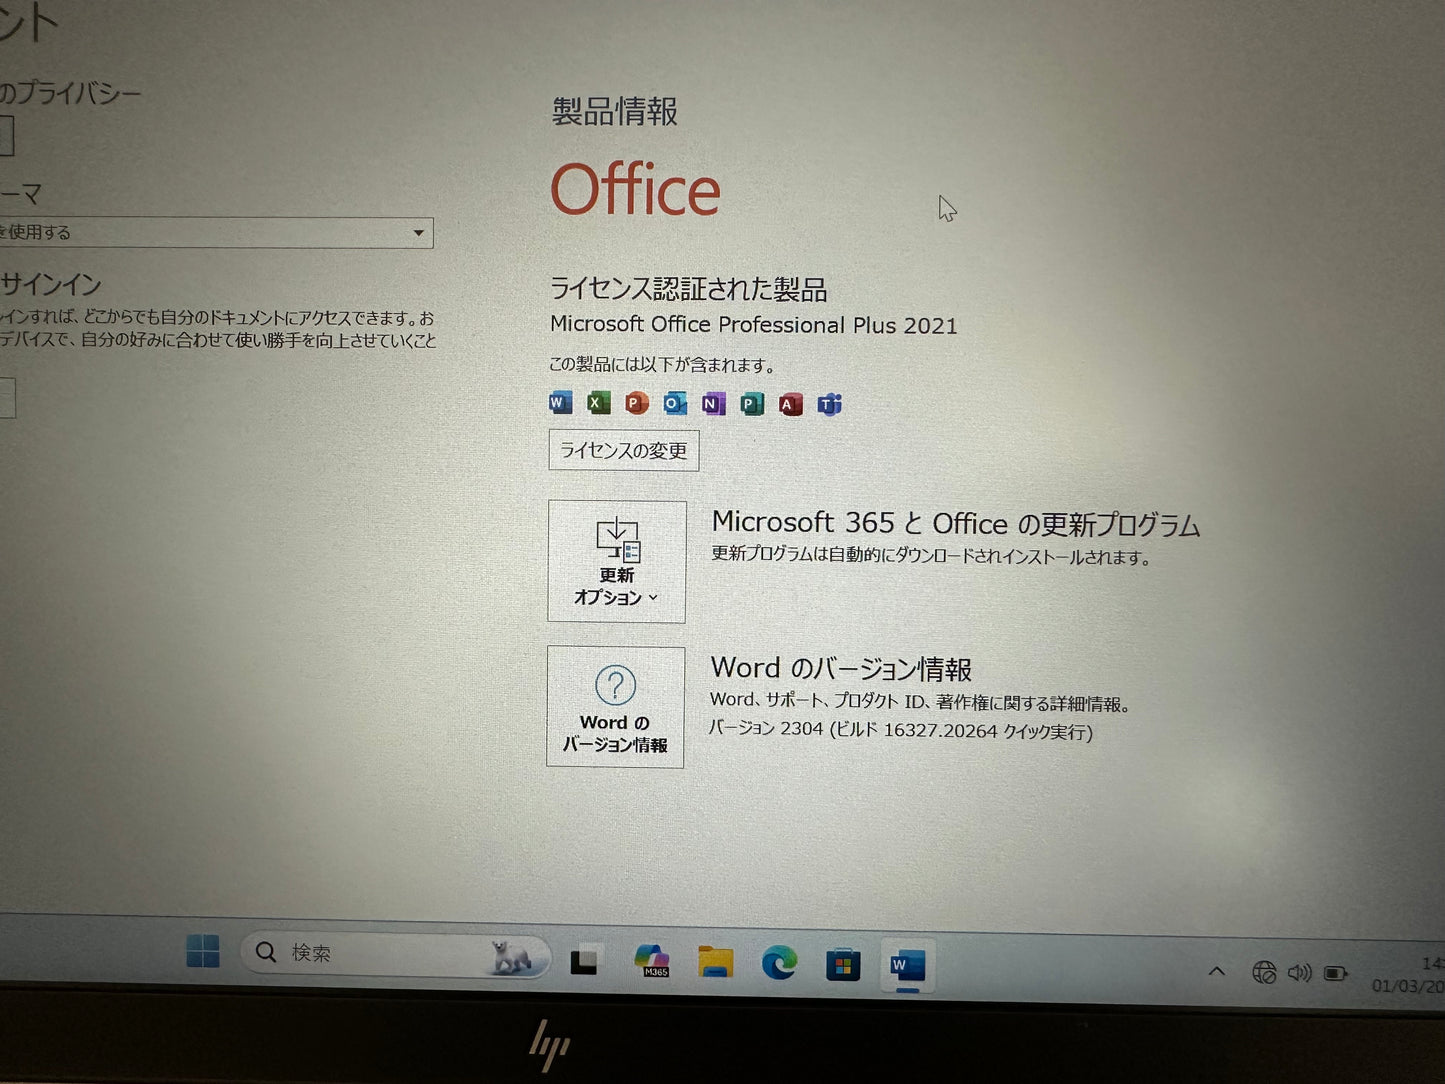Click the Publisher icon under included products
The image size is (1445, 1084).
point(752,404)
